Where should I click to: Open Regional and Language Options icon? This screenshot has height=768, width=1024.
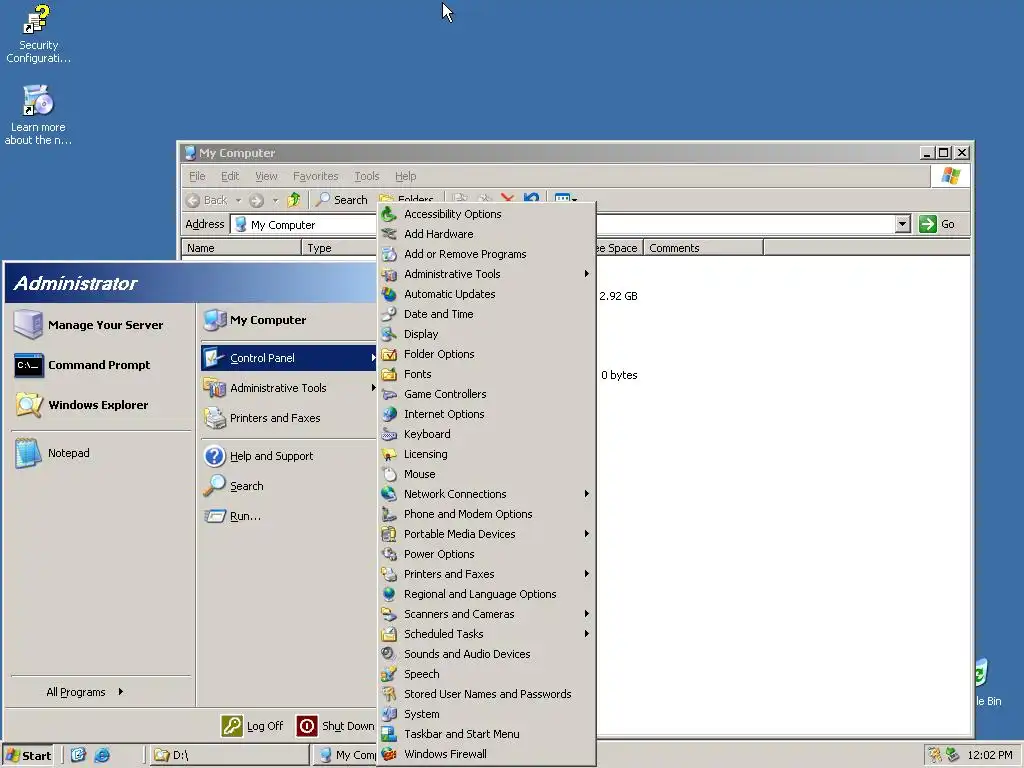pyautogui.click(x=389, y=594)
